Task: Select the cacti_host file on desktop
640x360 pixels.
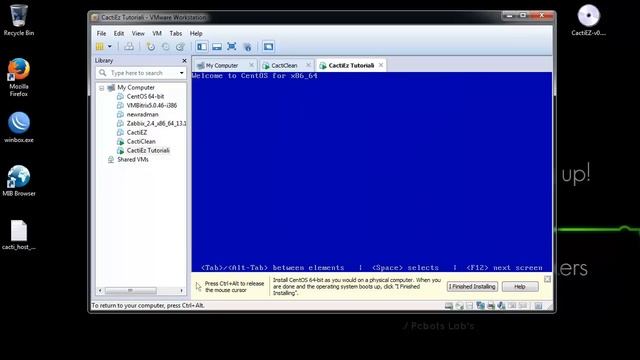Action: pyautogui.click(x=19, y=235)
